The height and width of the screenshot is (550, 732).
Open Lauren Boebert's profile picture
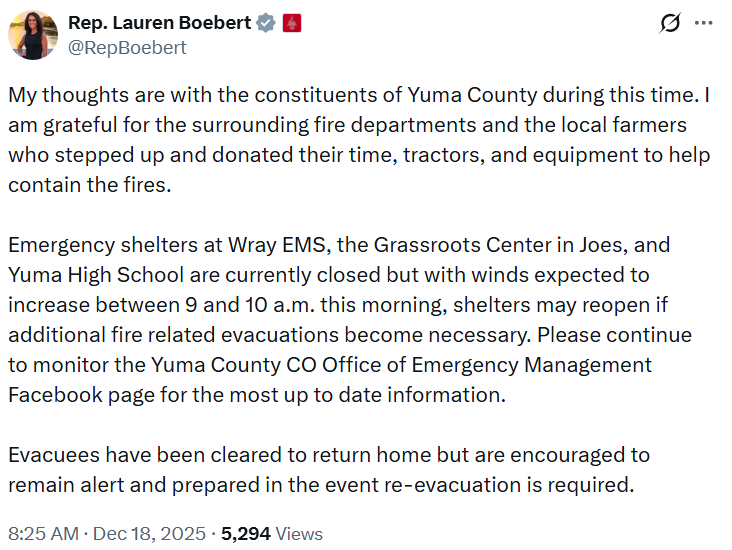(x=33, y=35)
